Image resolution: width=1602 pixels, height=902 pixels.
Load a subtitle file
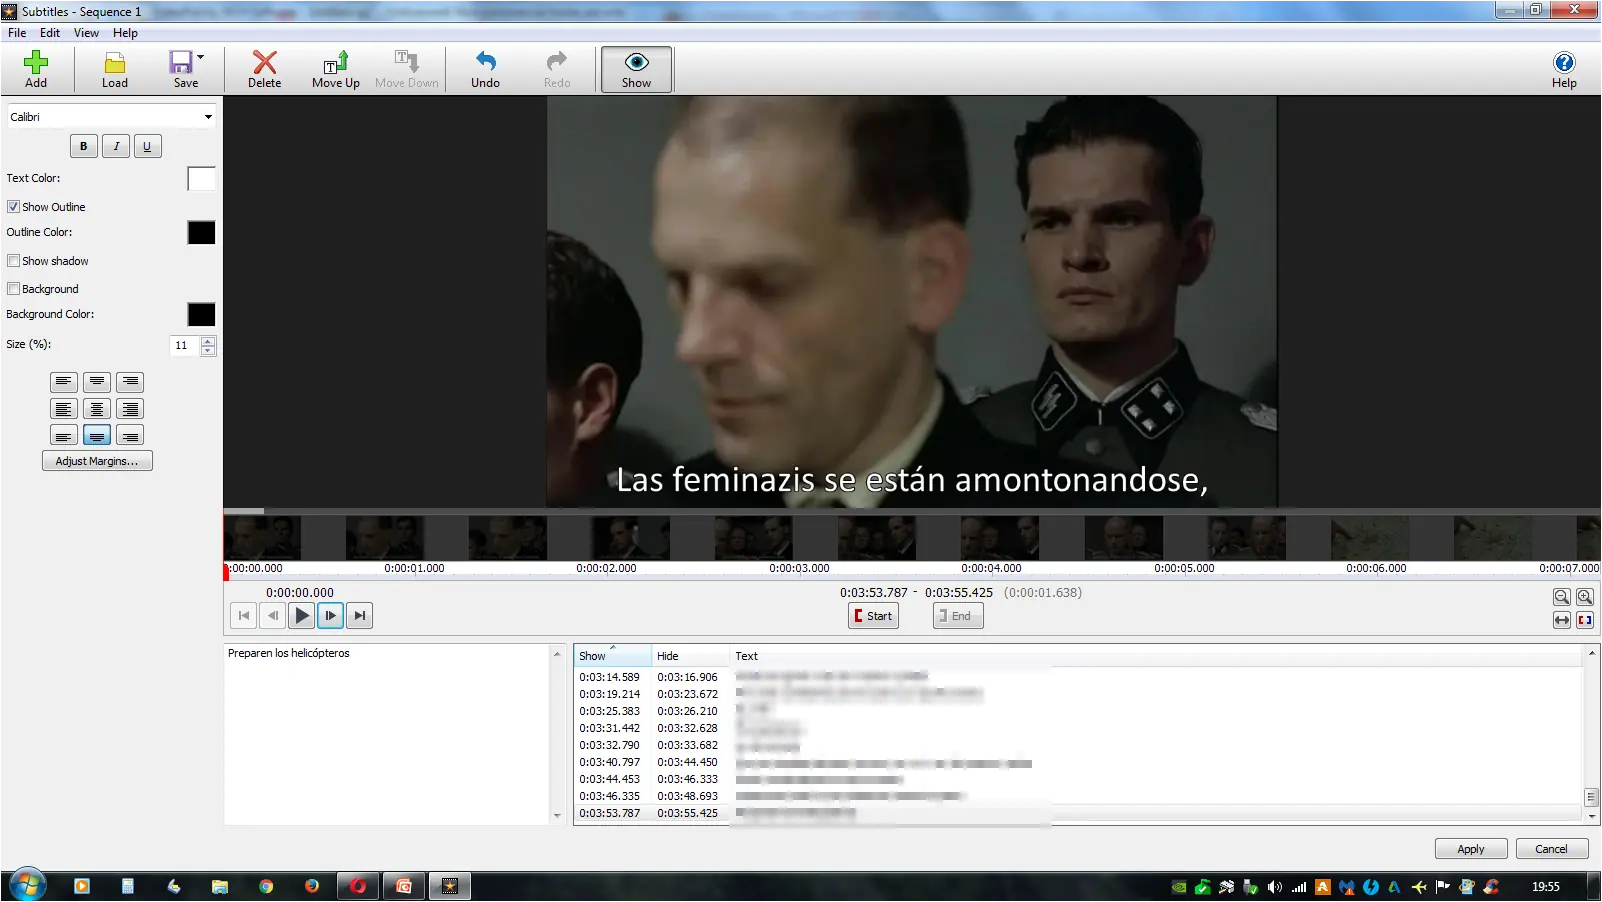pos(114,69)
